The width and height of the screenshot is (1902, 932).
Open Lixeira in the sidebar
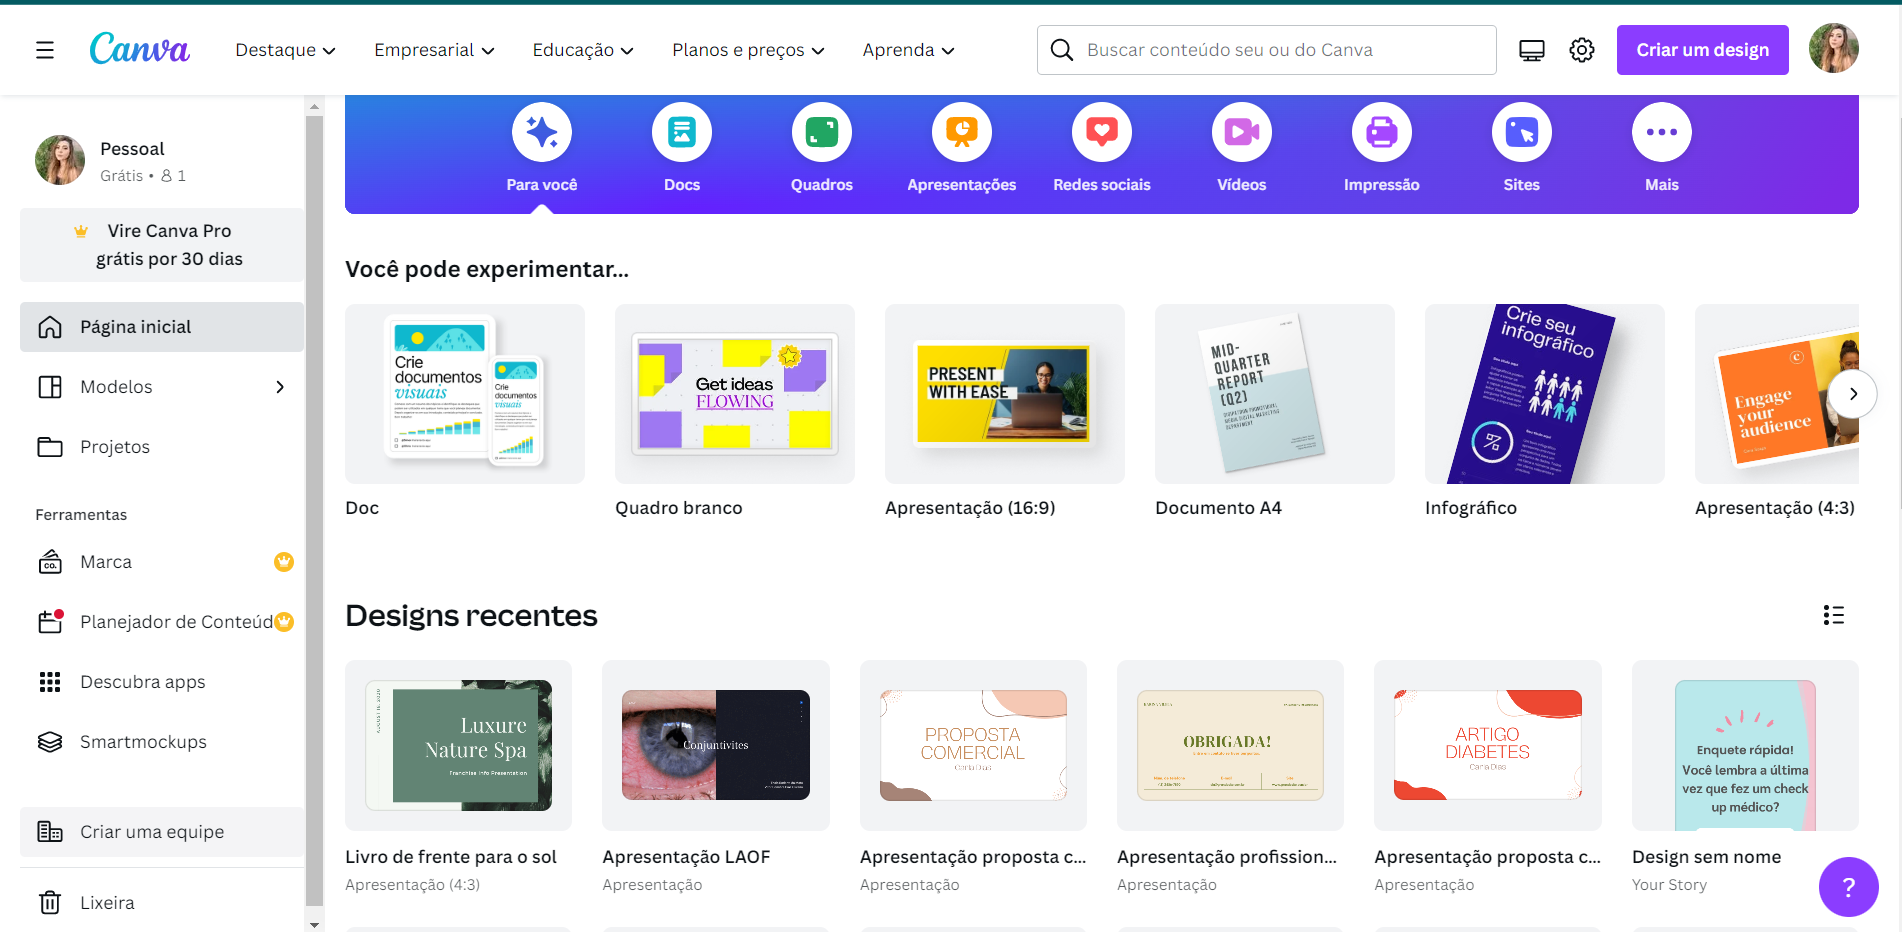point(107,903)
